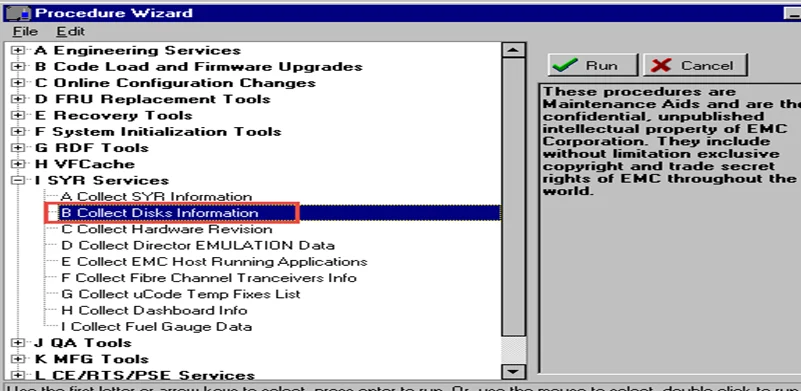
Task: Select D Collect Director EMULATION Data
Action: (x=198, y=246)
